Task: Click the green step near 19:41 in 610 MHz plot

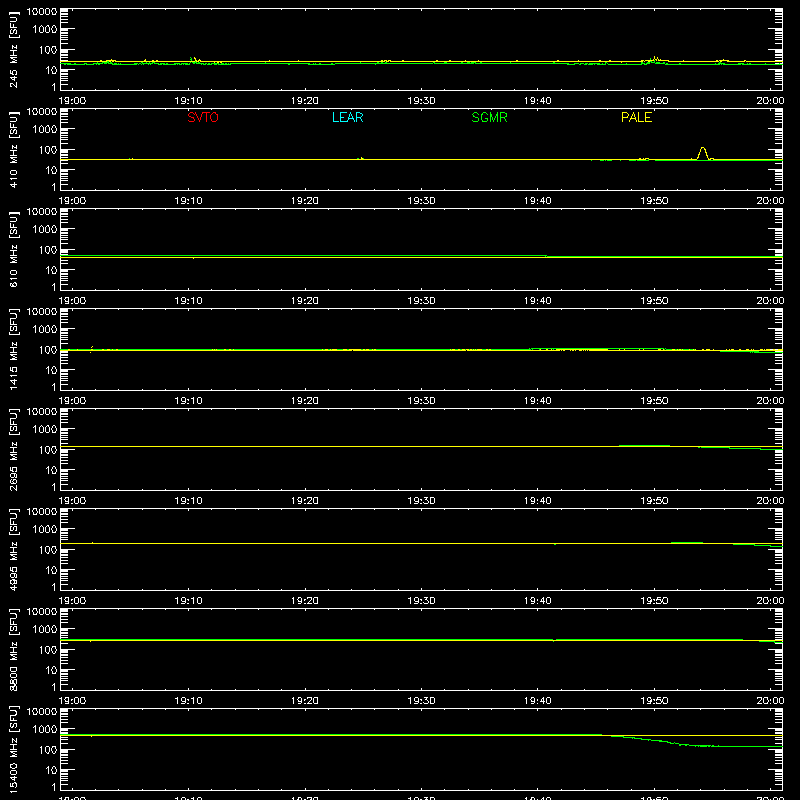Action: tap(546, 256)
